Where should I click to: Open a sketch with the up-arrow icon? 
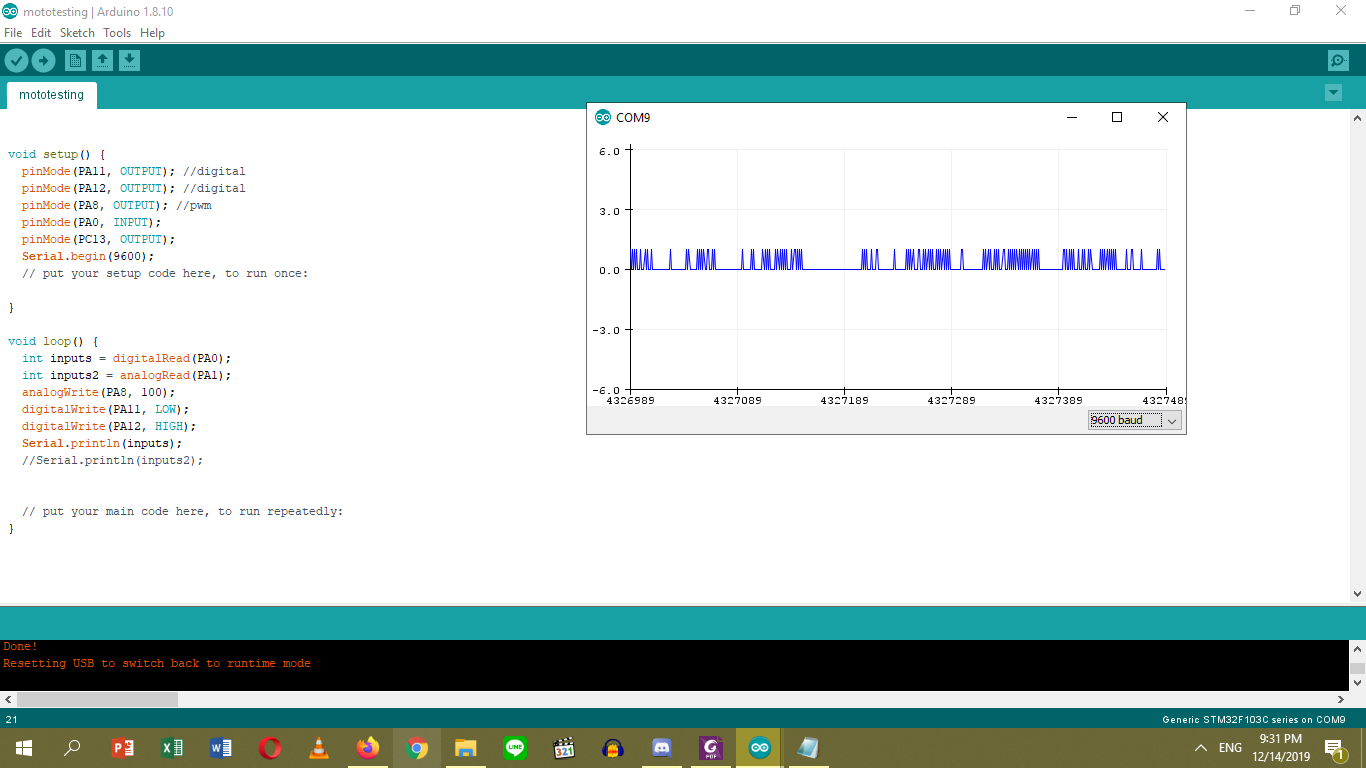click(x=102, y=61)
